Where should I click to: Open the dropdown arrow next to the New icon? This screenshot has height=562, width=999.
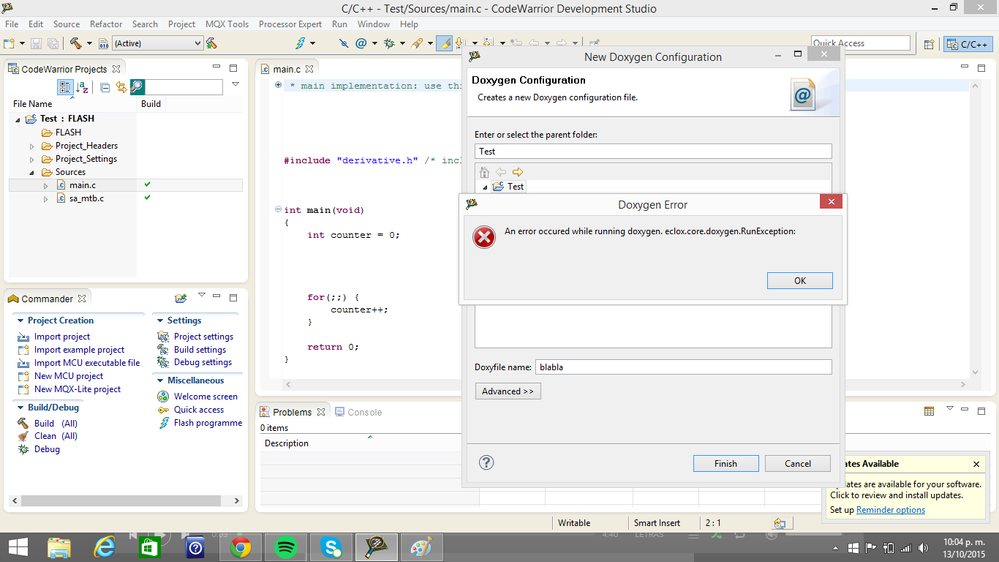pyautogui.click(x=22, y=43)
